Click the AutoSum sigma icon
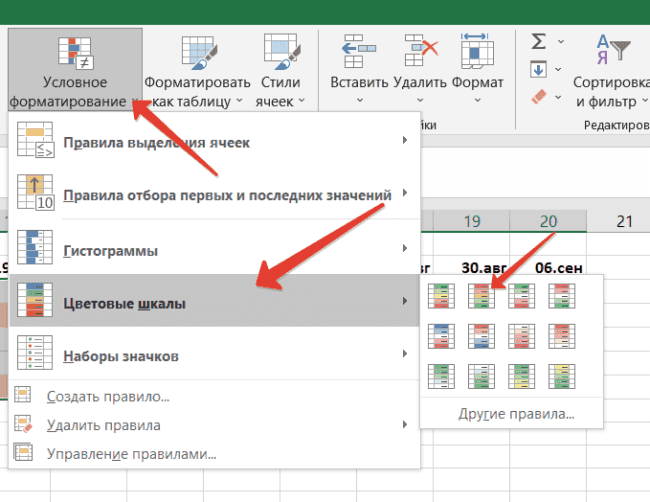 tap(539, 41)
